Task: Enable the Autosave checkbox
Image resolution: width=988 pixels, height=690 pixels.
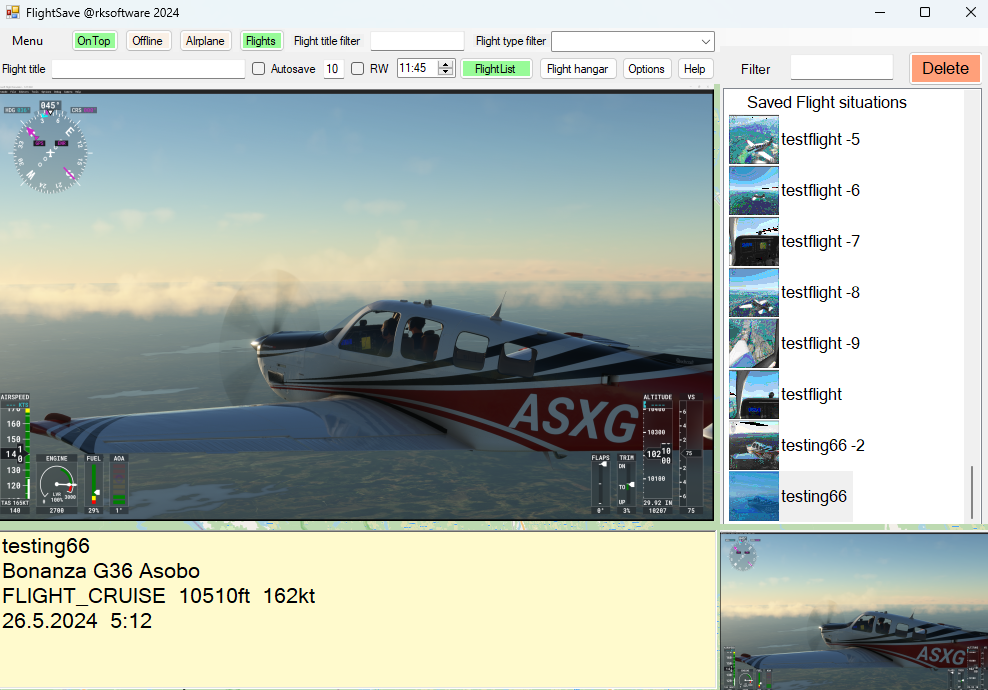Action: 259,69
